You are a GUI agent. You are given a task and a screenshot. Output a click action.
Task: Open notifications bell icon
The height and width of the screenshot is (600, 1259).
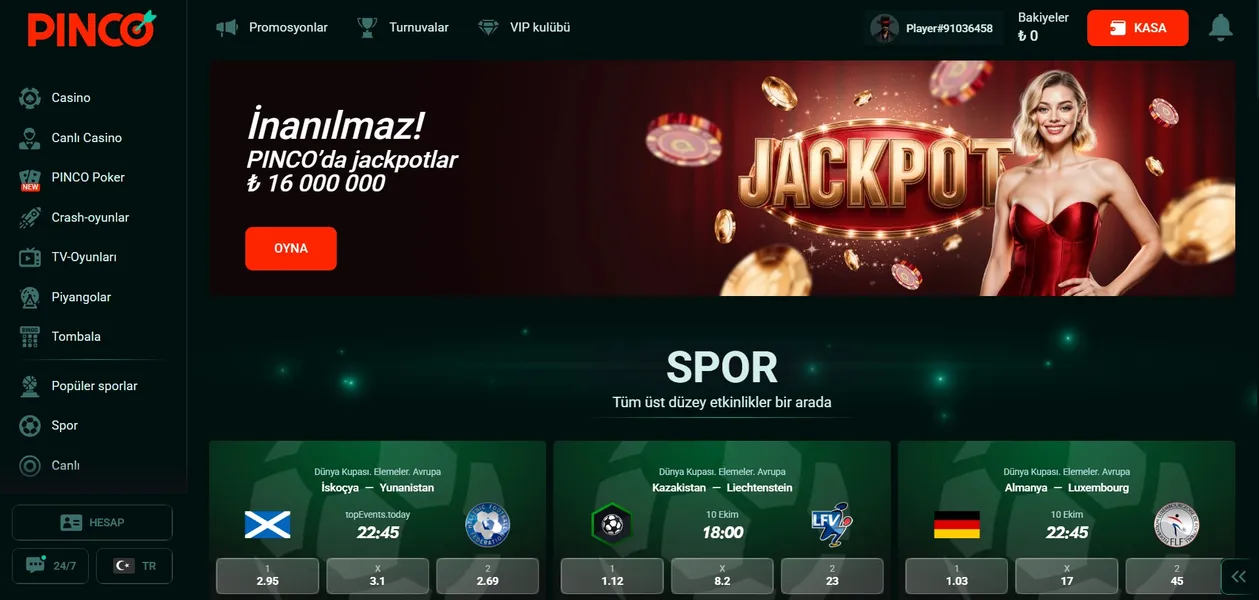pyautogui.click(x=1220, y=28)
